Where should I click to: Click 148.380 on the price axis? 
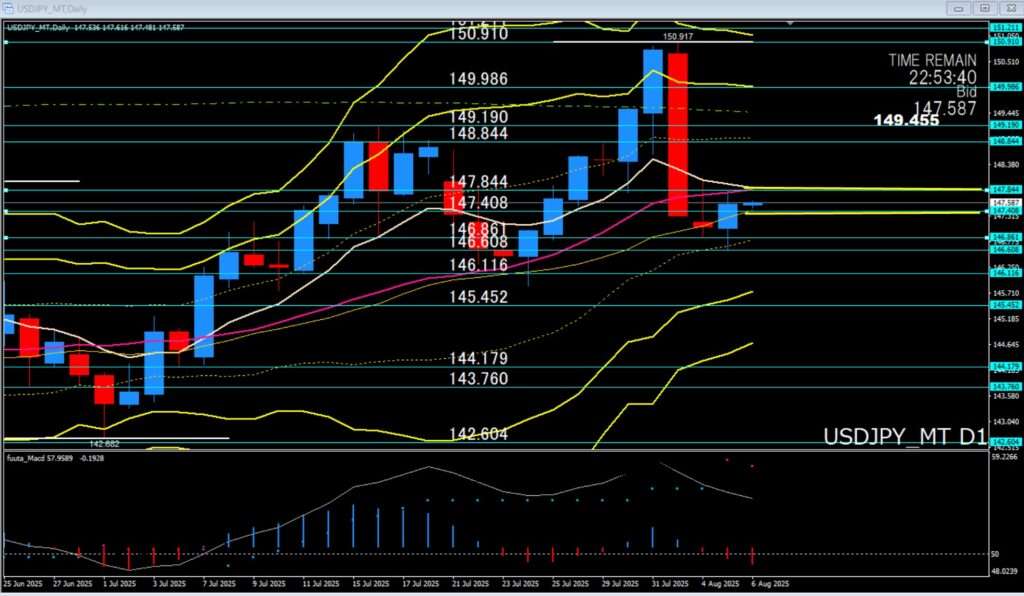tap(1006, 165)
